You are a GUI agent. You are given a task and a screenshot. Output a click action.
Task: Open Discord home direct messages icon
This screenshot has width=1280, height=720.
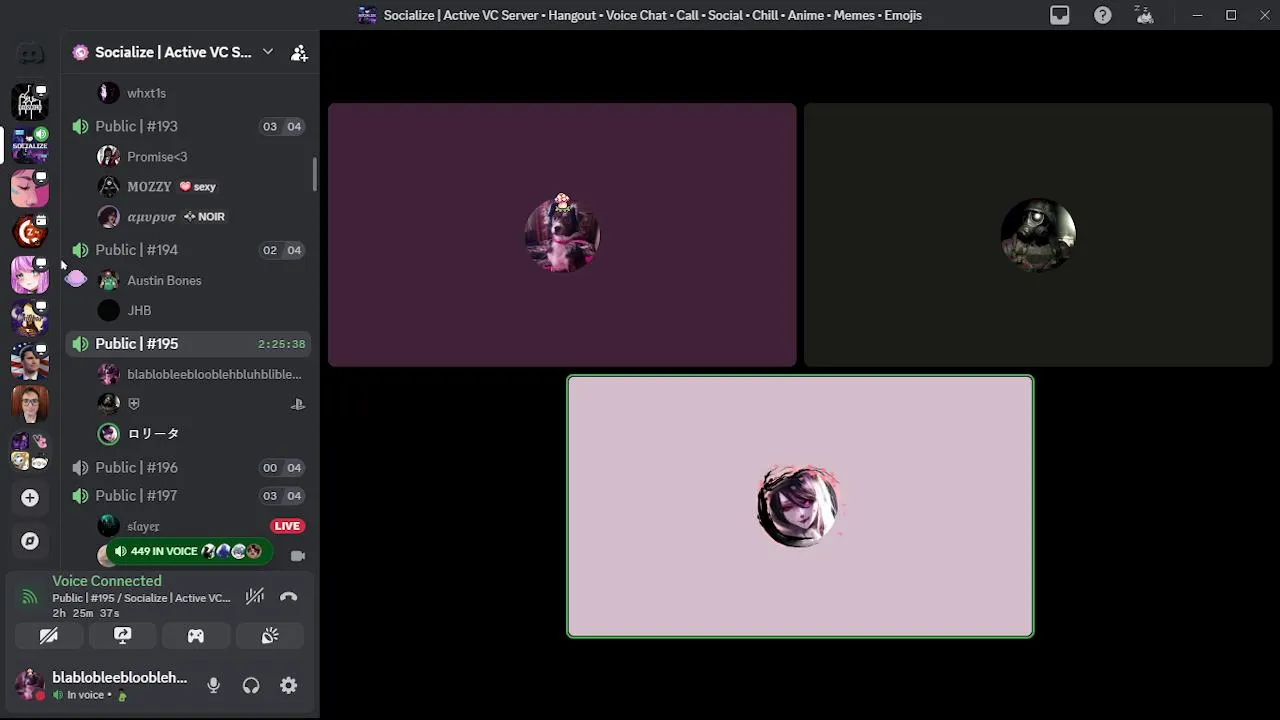(x=30, y=54)
